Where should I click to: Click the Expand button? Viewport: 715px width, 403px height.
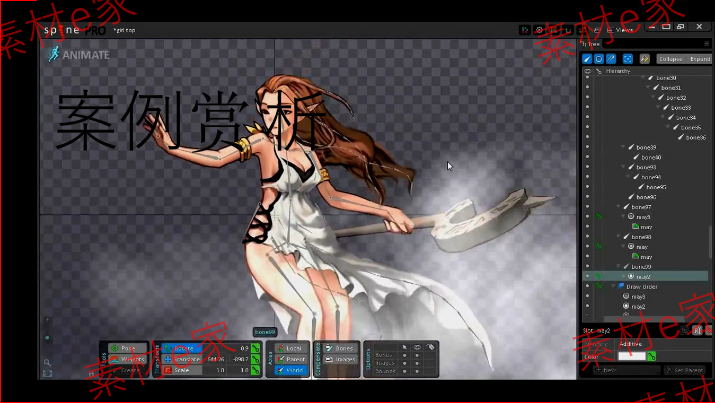(x=699, y=59)
